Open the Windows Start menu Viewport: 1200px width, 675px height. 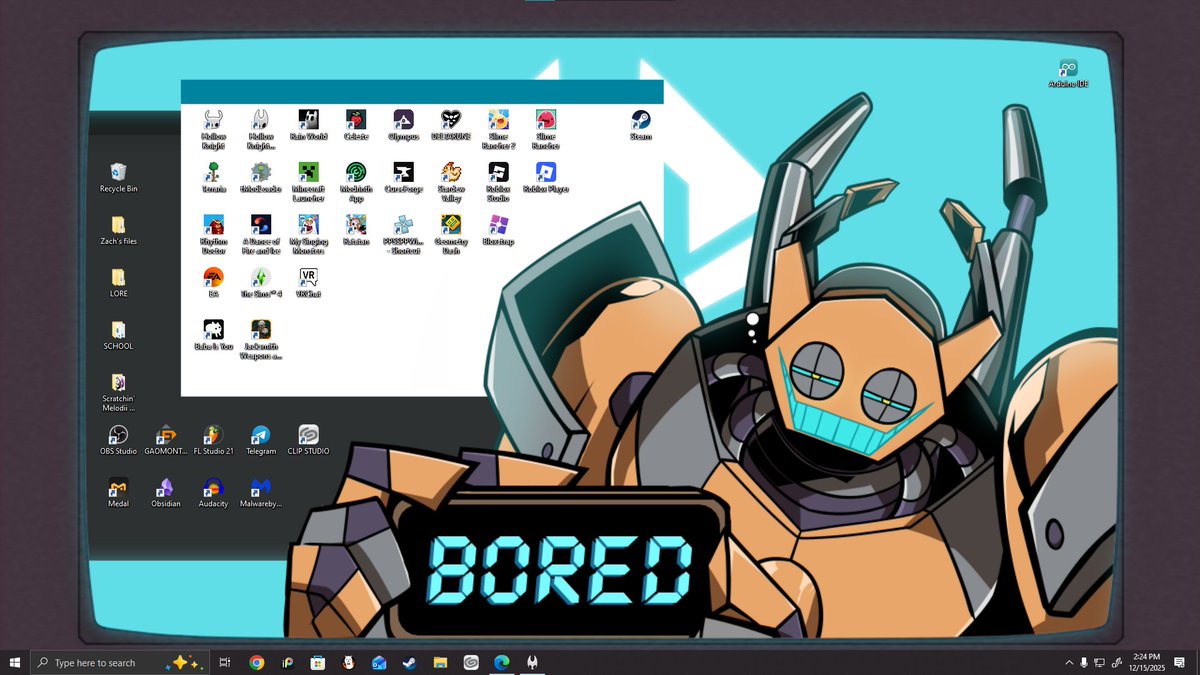point(15,662)
